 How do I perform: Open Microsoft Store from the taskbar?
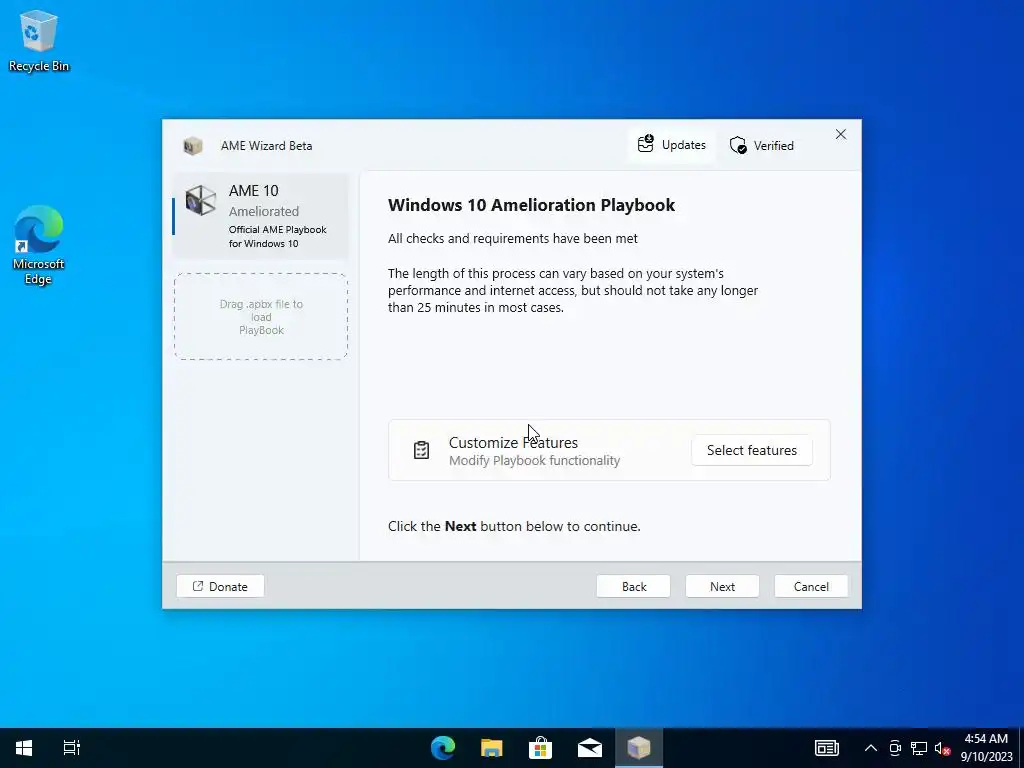point(541,748)
